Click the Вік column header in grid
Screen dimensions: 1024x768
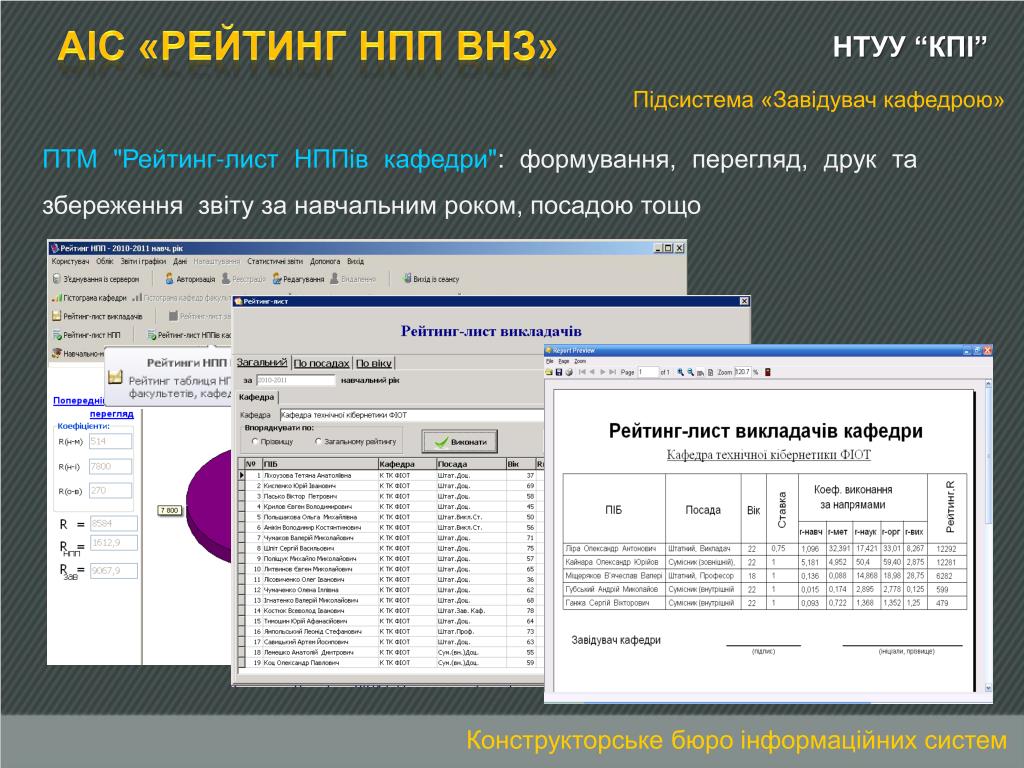coord(520,464)
